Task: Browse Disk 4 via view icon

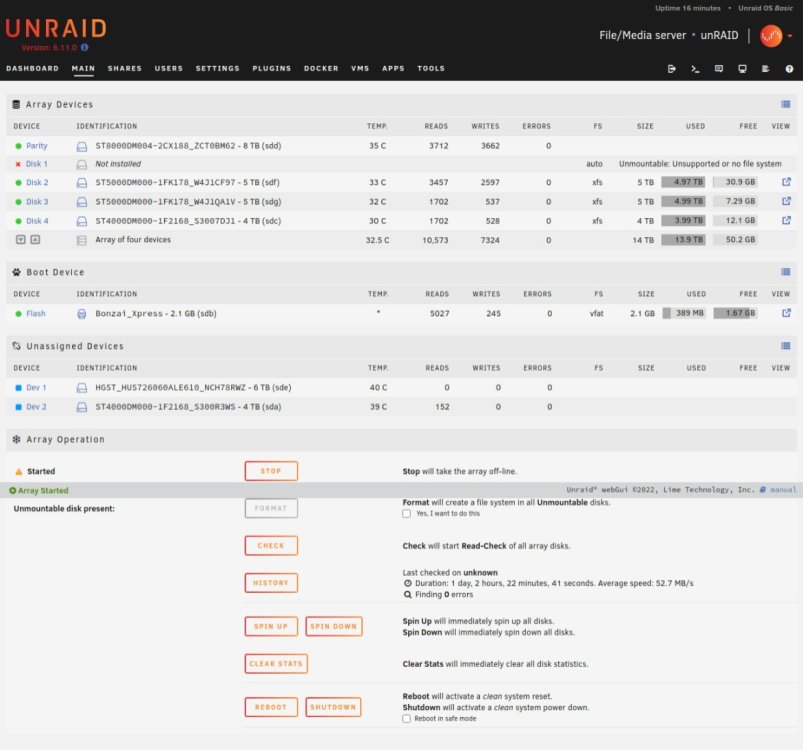Action: 786,221
